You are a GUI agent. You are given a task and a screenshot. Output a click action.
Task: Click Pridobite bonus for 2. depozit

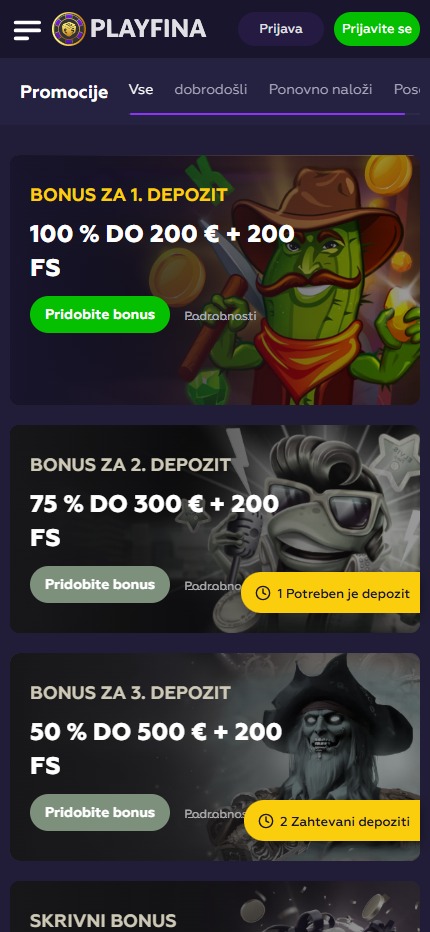[100, 584]
